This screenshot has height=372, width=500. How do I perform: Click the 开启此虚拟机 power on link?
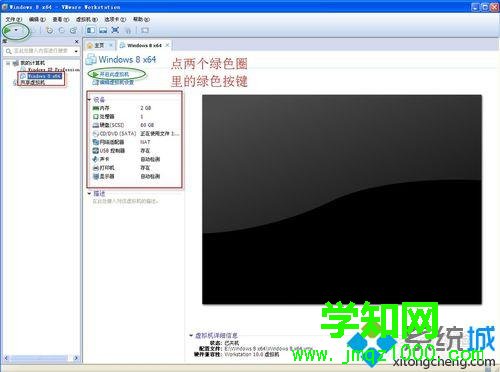tap(114, 74)
